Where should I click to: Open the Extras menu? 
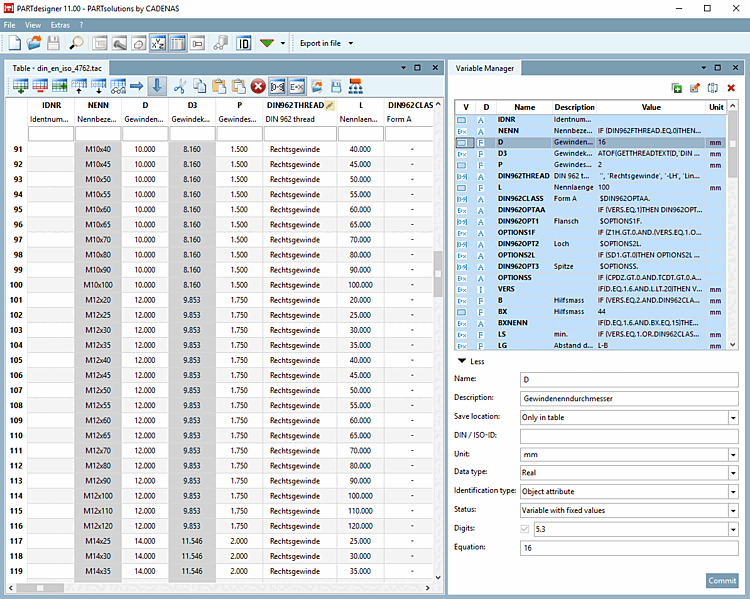click(61, 23)
